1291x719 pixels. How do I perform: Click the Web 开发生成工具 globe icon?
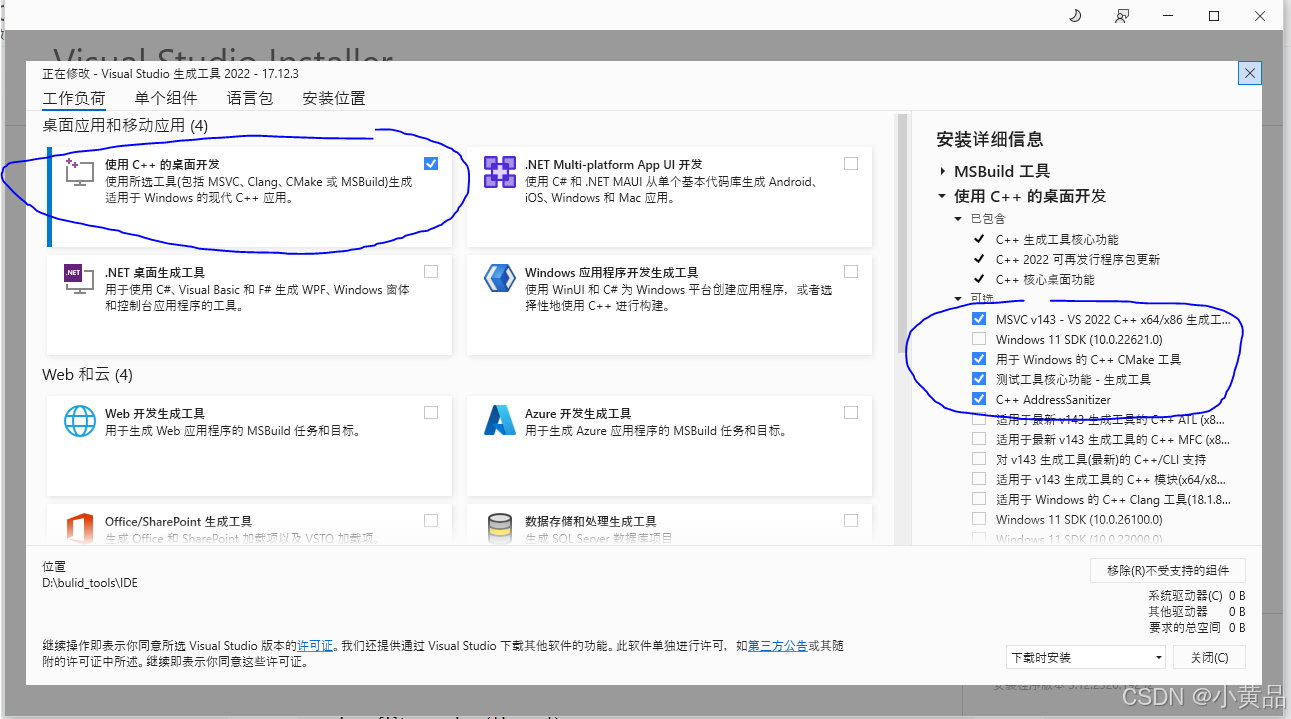pos(79,421)
